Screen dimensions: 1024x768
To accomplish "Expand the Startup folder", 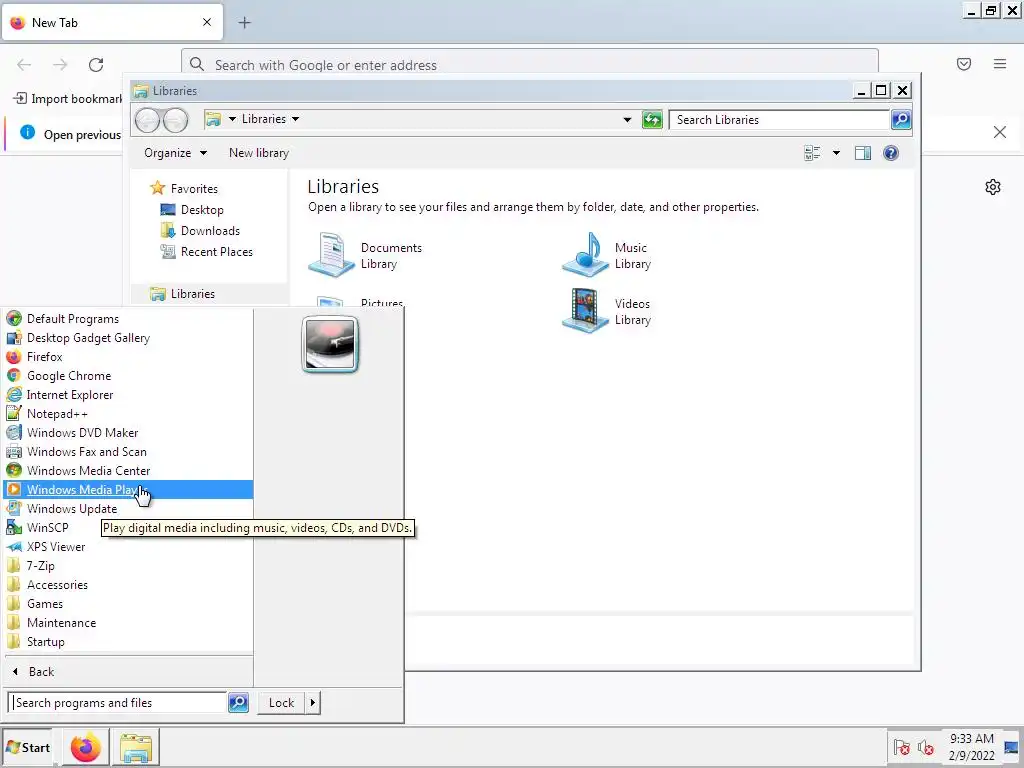I will pos(128,641).
